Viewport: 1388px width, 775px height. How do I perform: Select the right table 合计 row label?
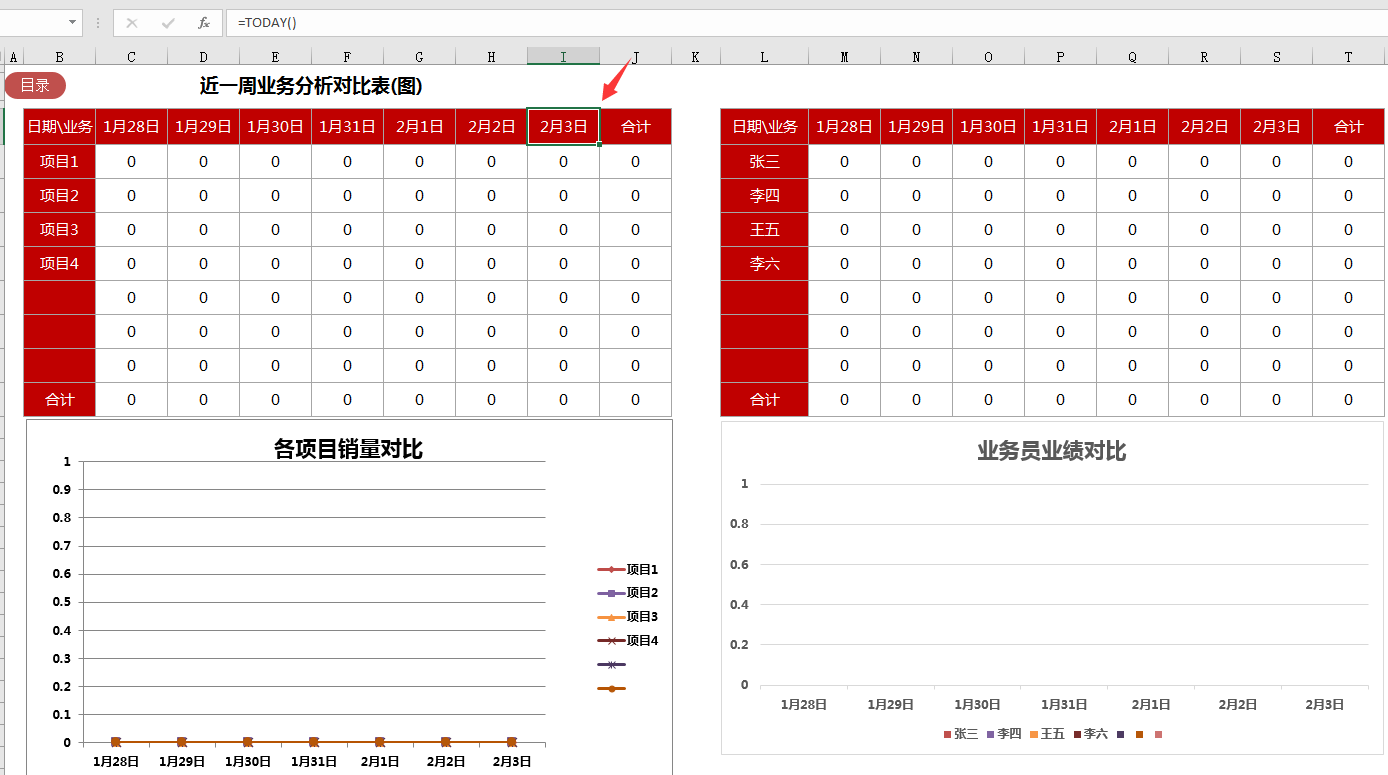point(764,400)
